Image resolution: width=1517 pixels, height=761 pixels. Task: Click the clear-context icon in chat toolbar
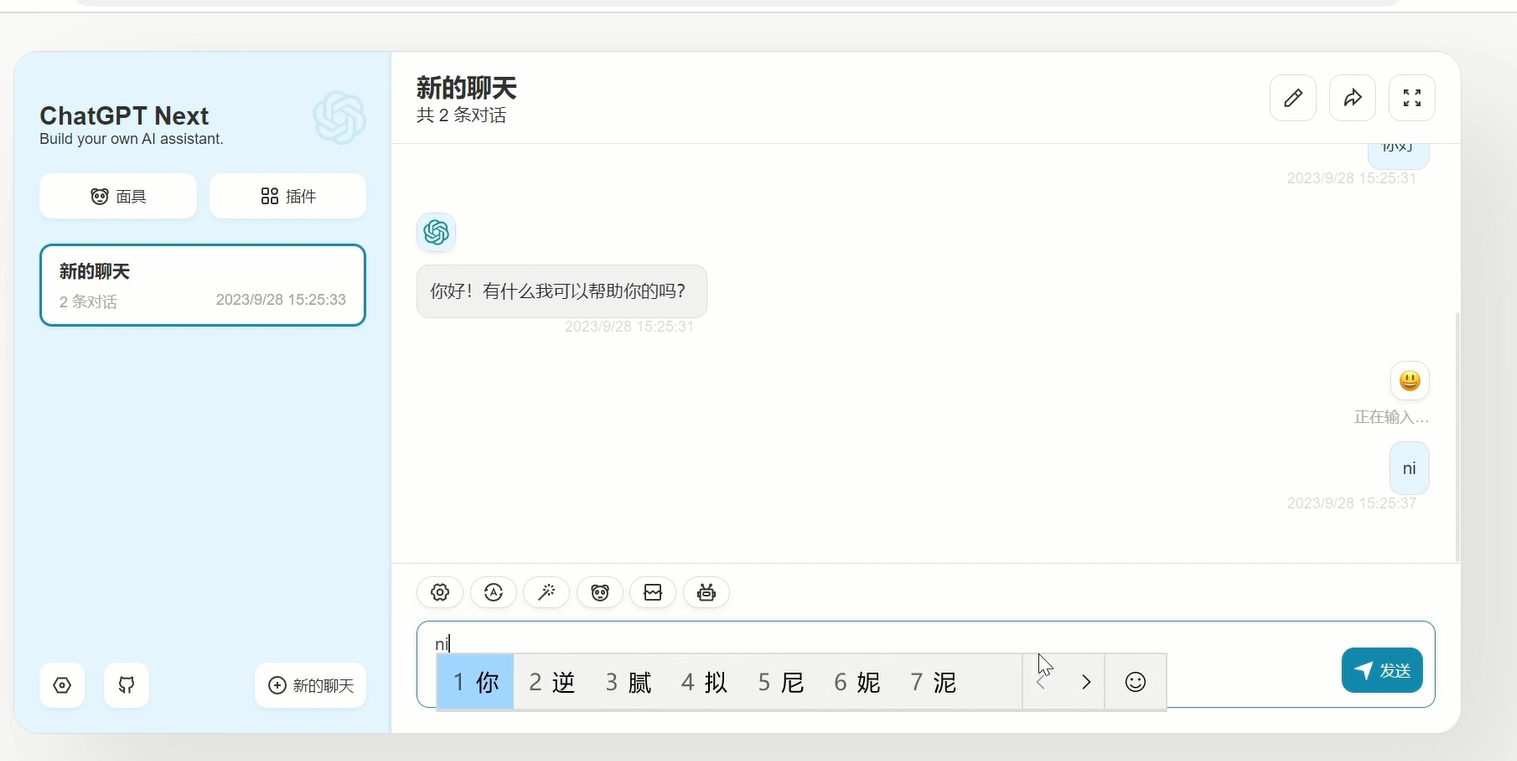point(653,592)
